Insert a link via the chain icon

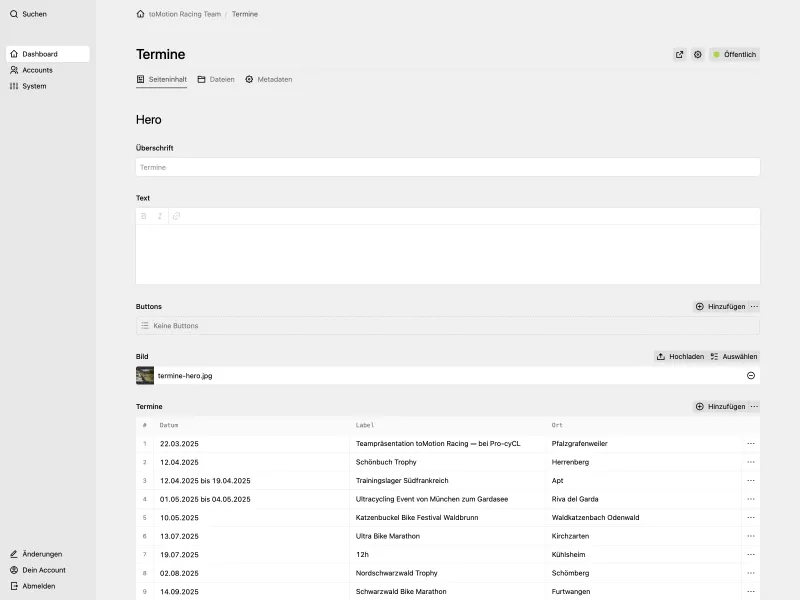tap(176, 215)
